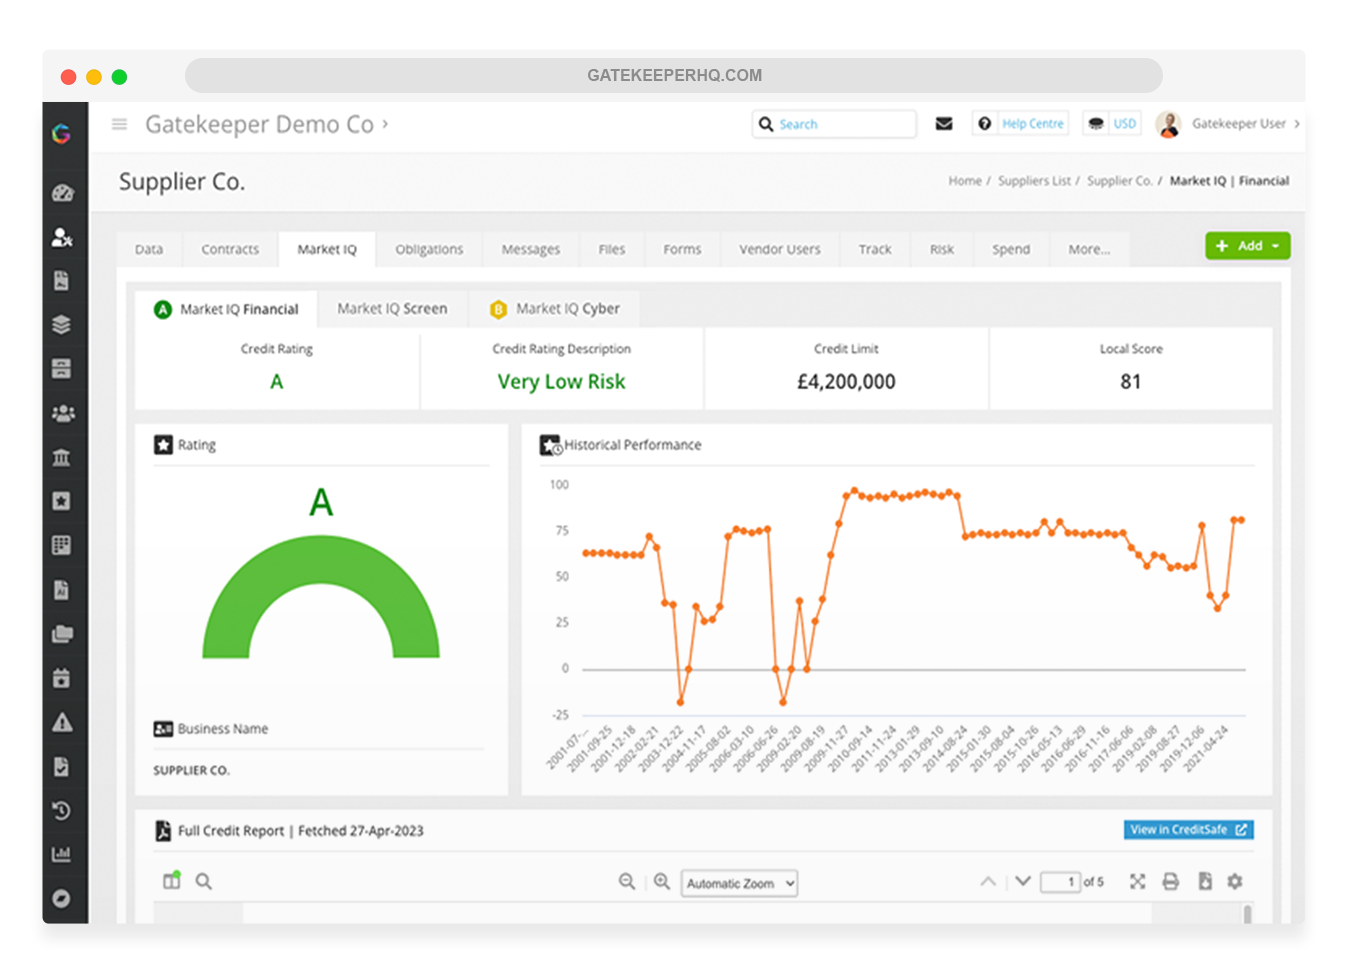1350x975 pixels.
Task: Switch to the Forms tab
Action: [x=682, y=249]
